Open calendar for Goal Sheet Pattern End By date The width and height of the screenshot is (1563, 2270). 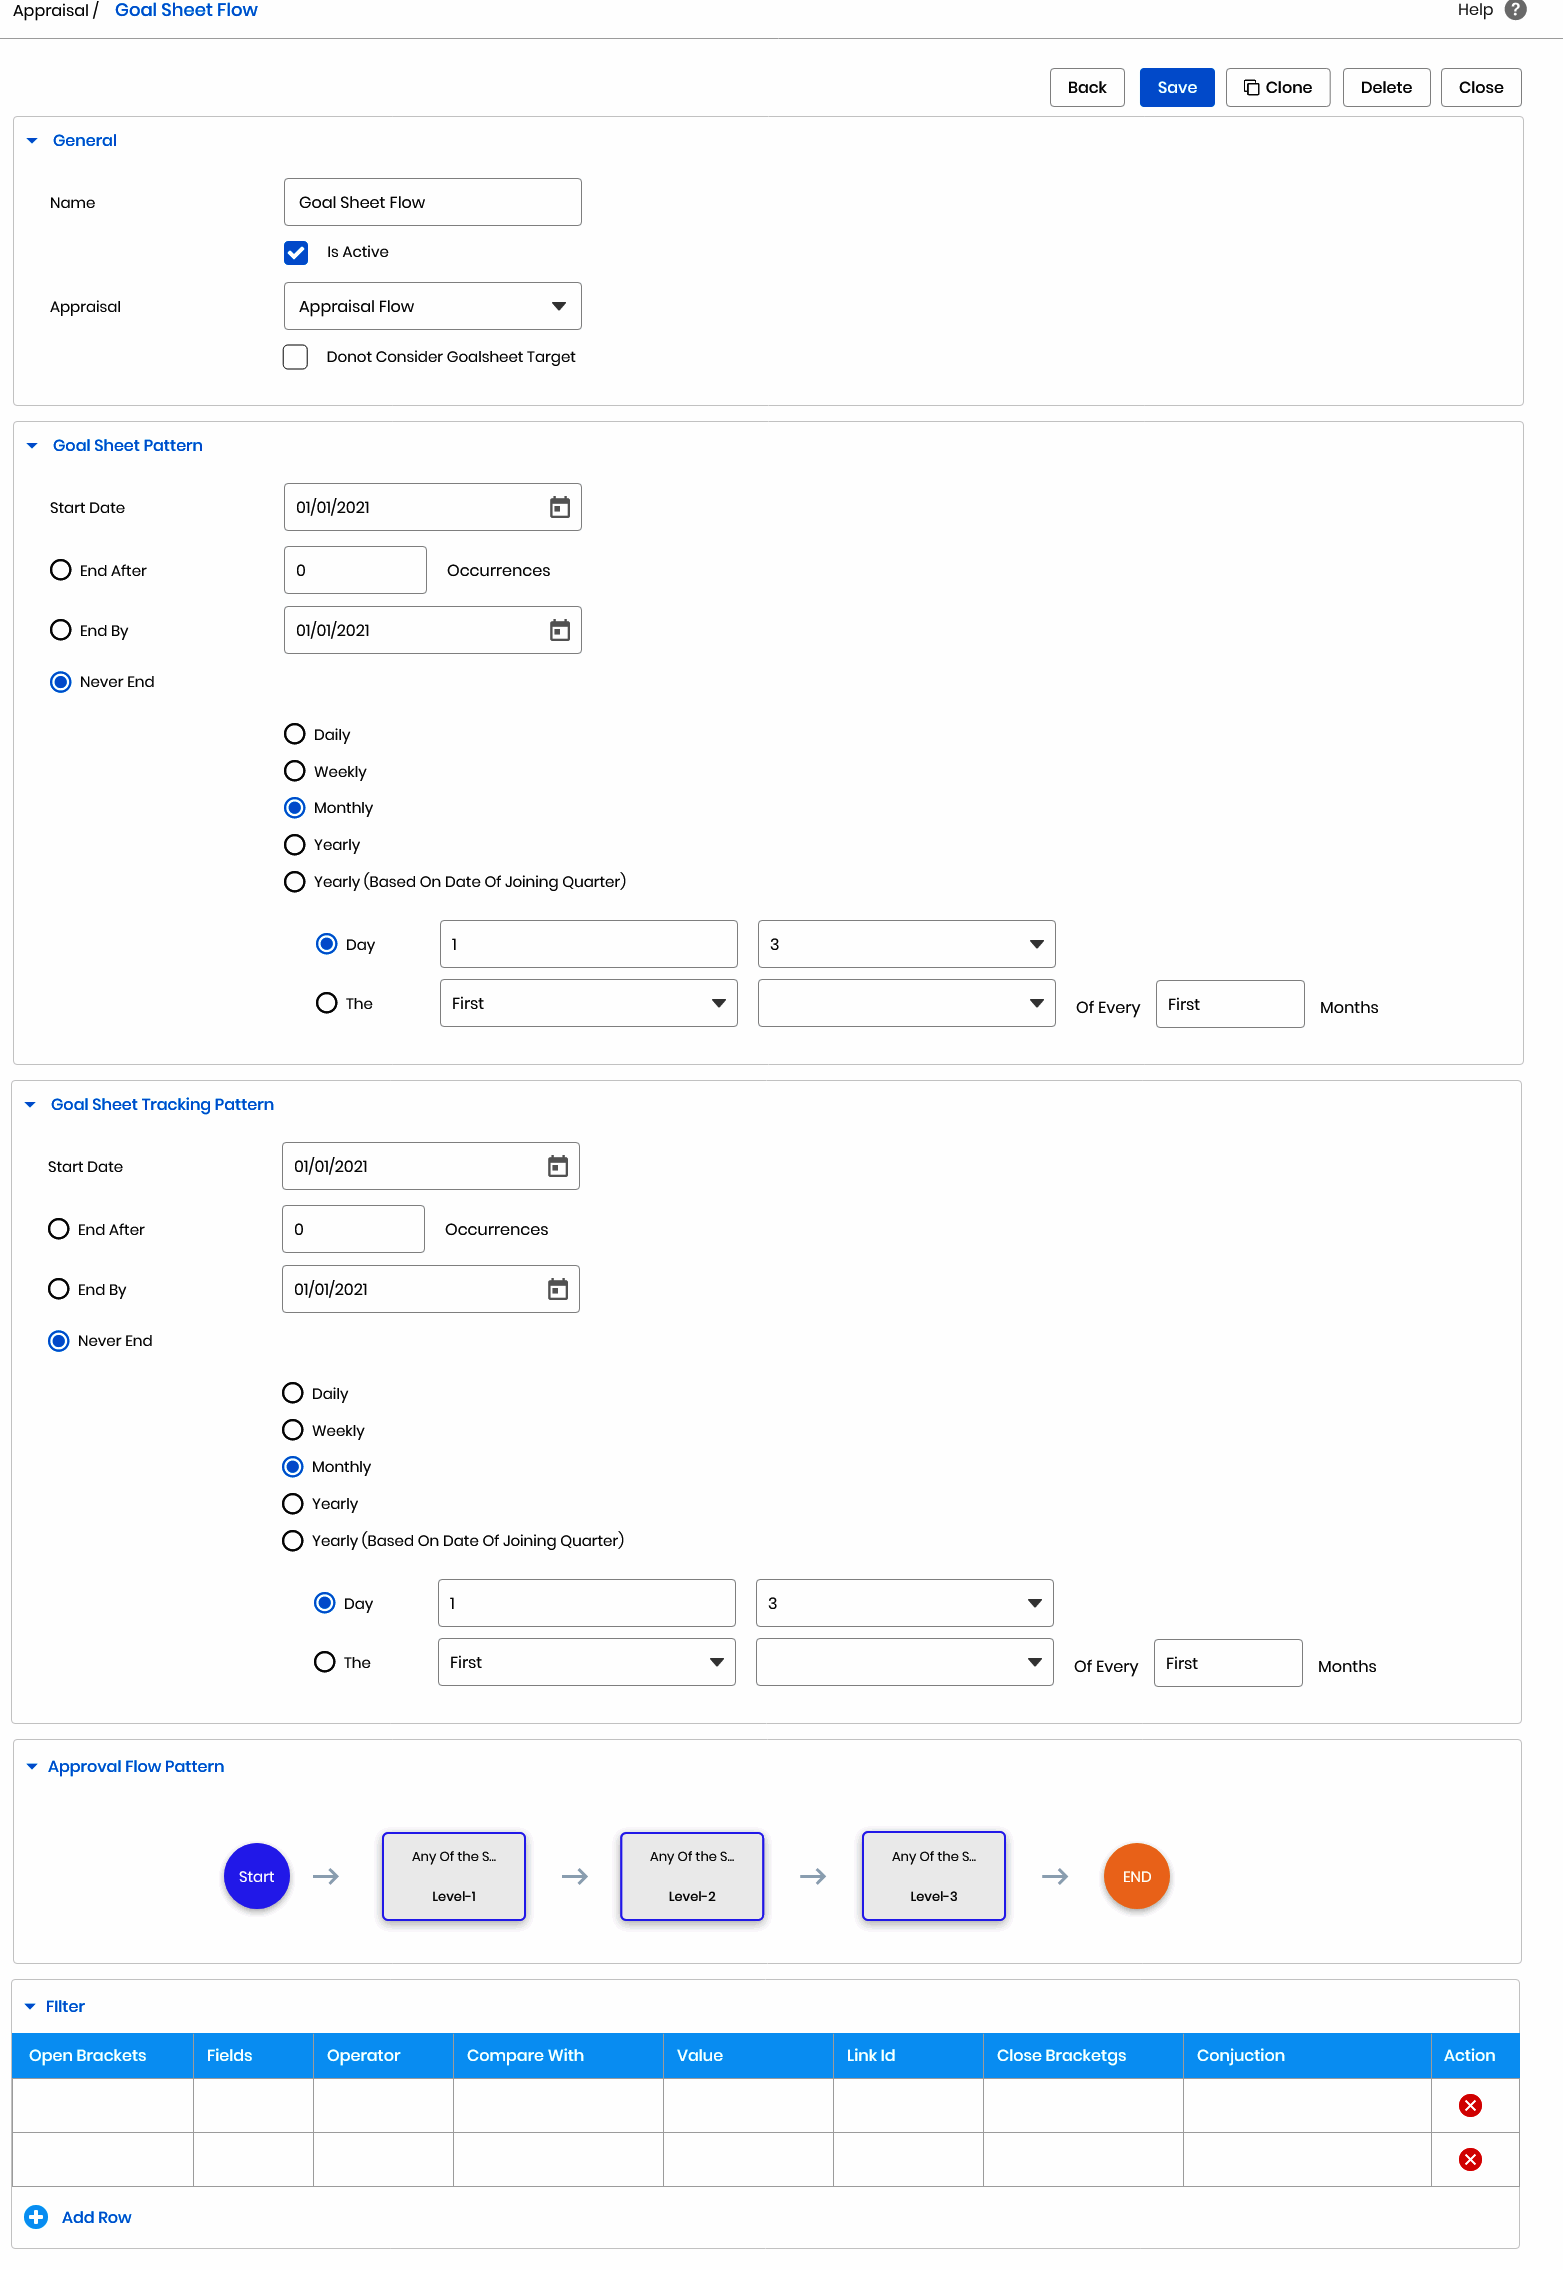coord(560,630)
